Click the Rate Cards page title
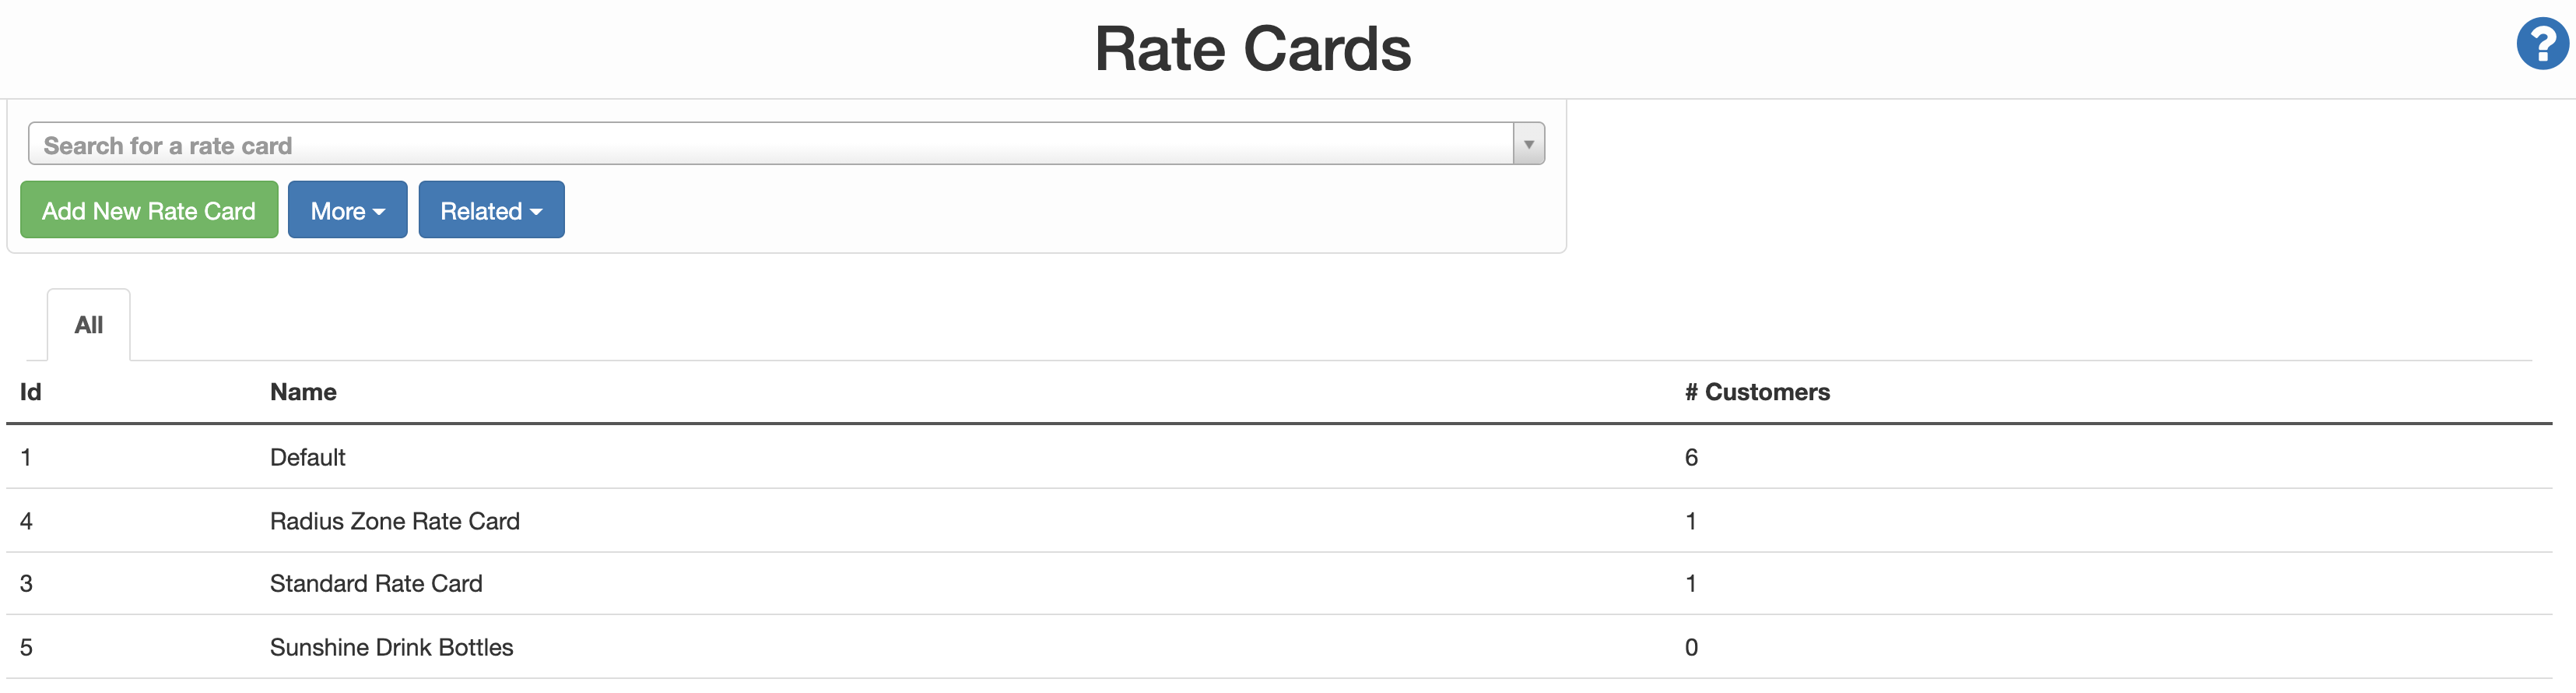 tap(1255, 47)
